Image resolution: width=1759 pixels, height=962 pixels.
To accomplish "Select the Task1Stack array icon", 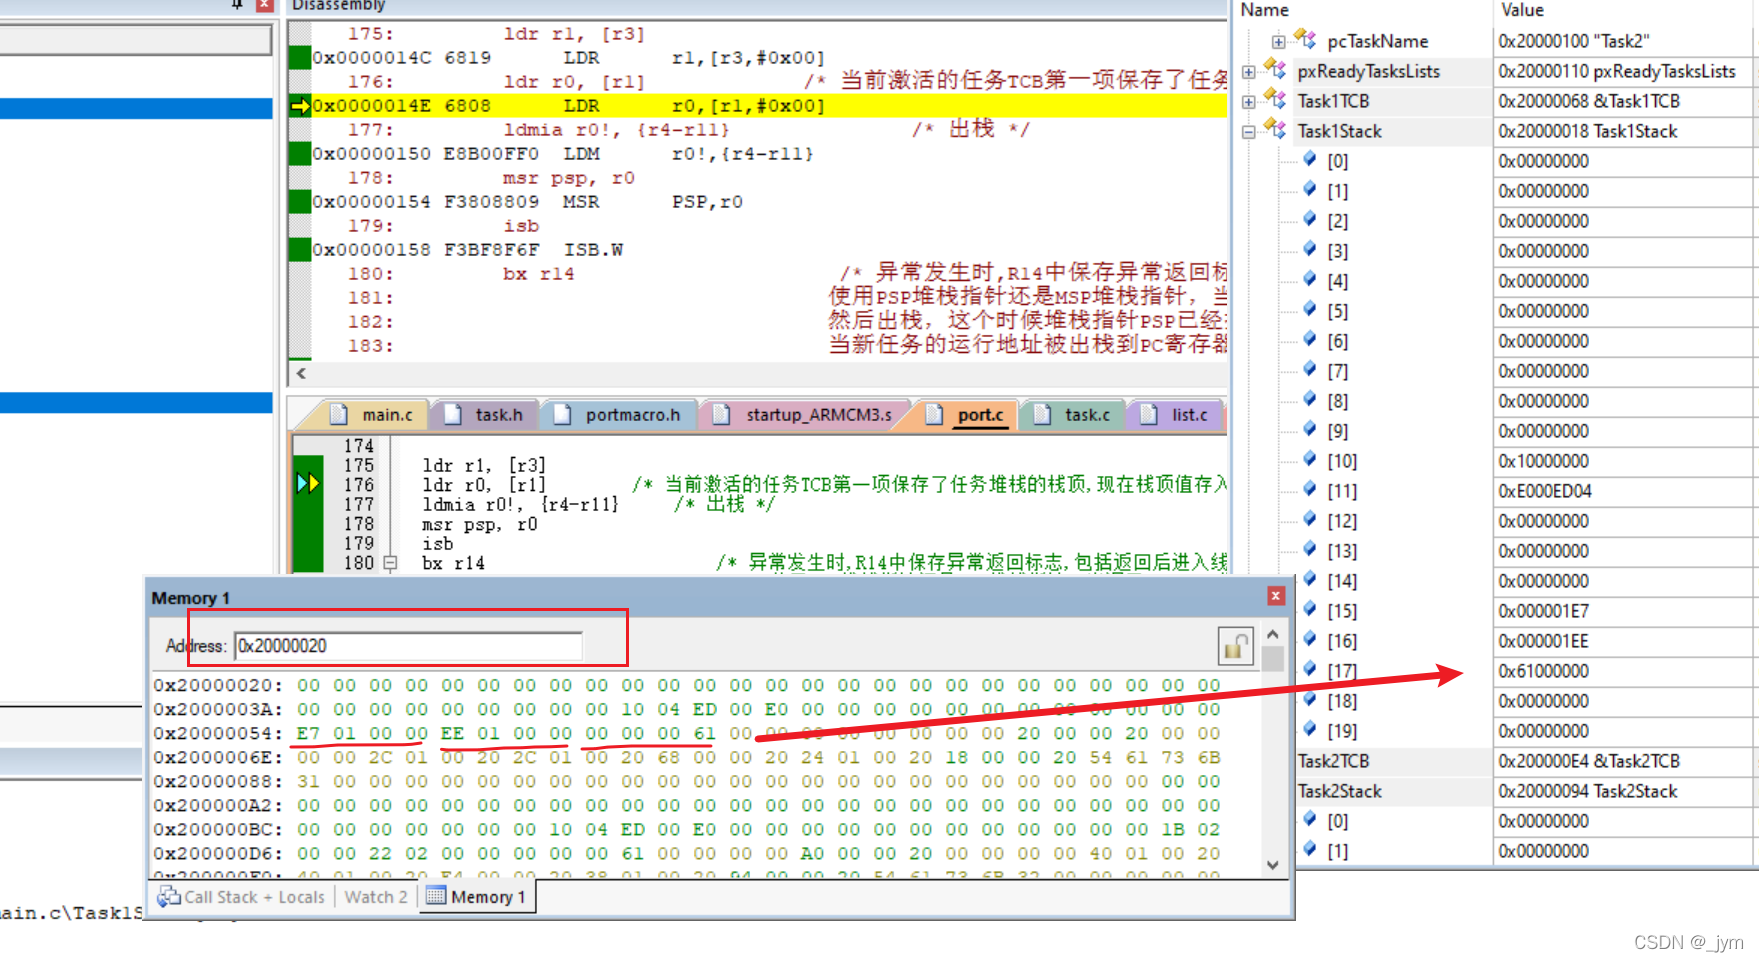I will point(1275,129).
